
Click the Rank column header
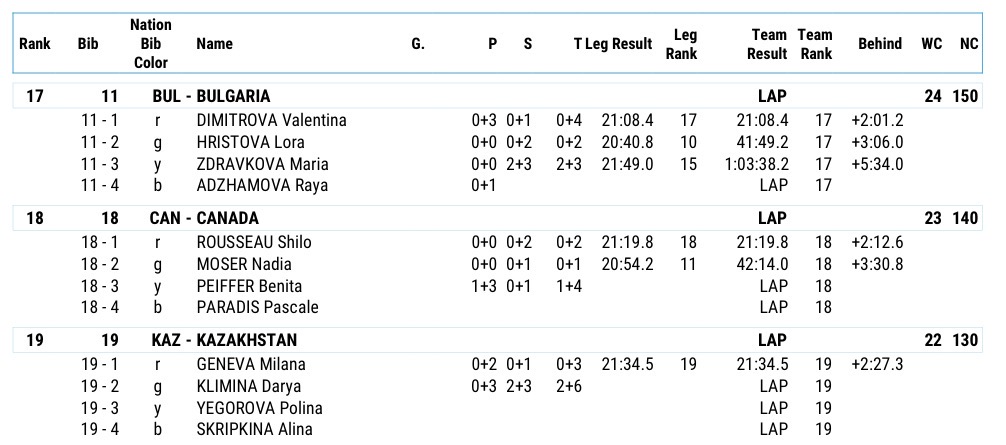[35, 44]
